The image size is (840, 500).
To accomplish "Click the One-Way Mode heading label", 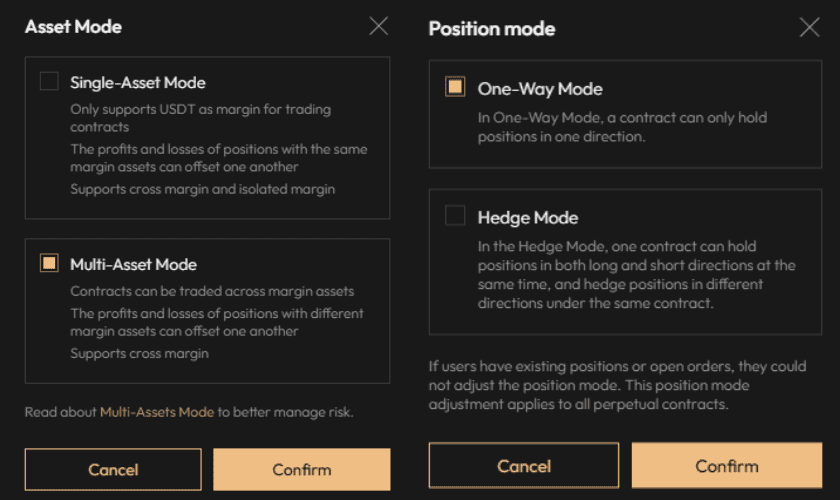I will coord(540,89).
